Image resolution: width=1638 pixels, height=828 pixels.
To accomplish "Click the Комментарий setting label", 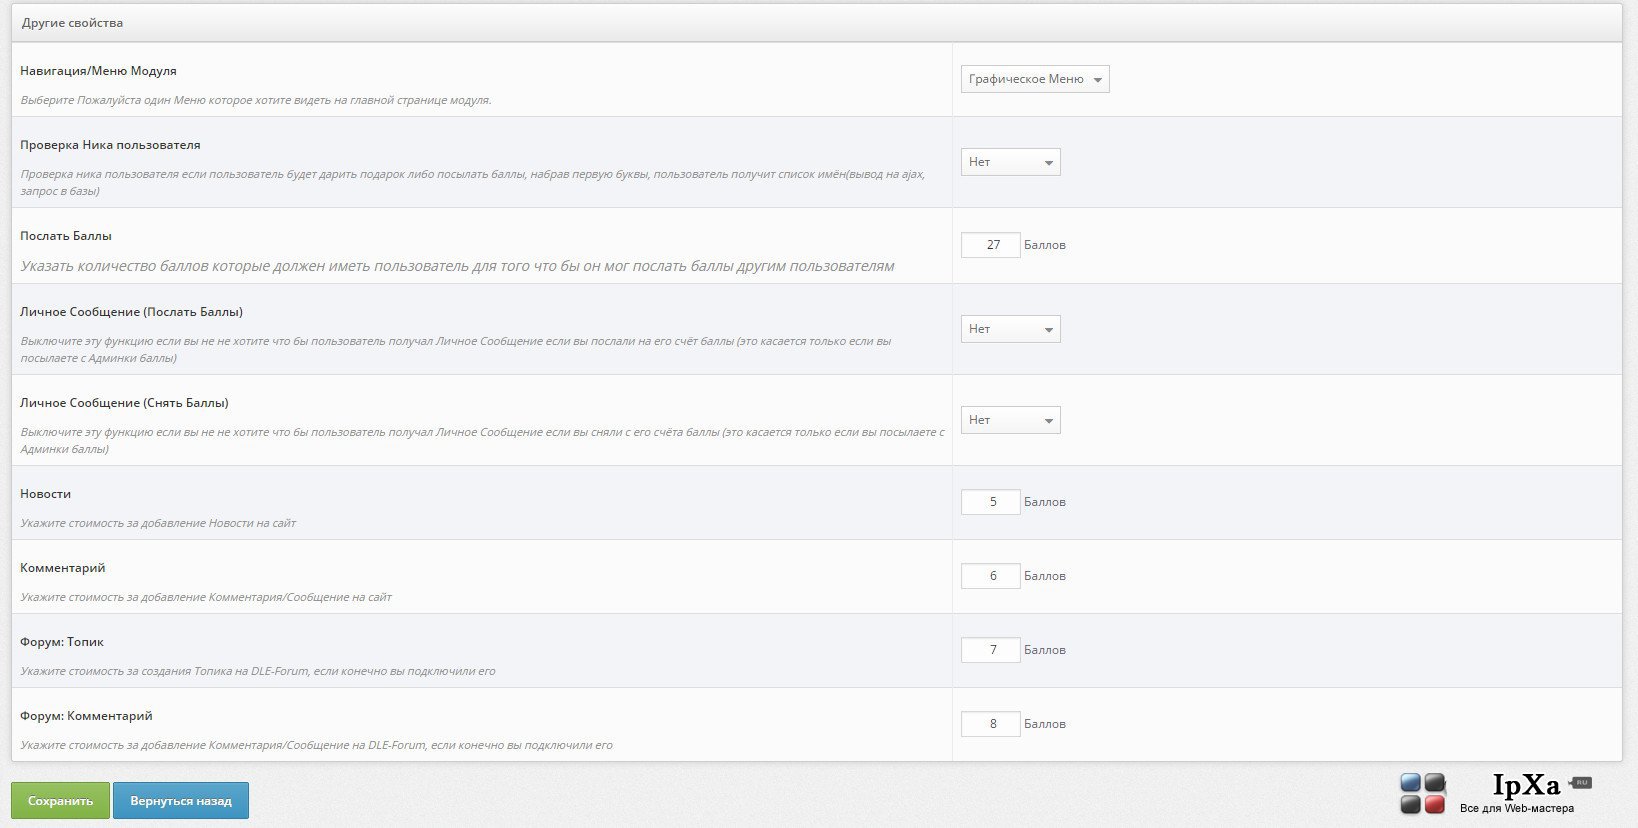I will point(62,568).
